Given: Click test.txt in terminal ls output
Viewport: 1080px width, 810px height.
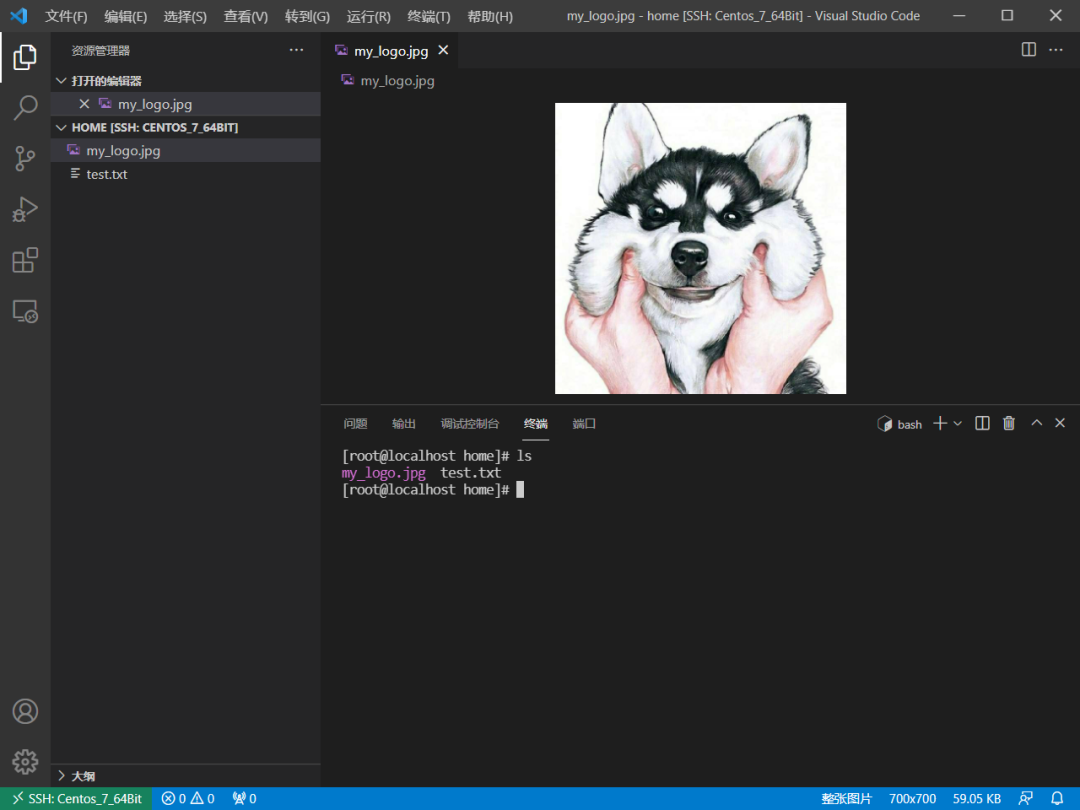Looking at the screenshot, I should point(470,472).
